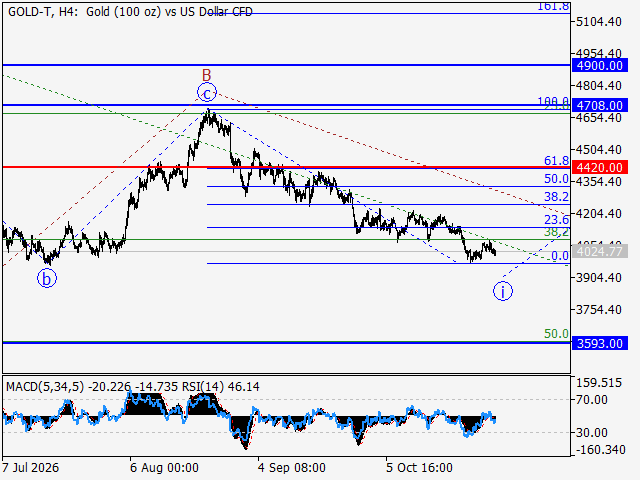
Task: Click the MACD(5,34,5) RSI(14) indicator label
Action: tap(133, 387)
